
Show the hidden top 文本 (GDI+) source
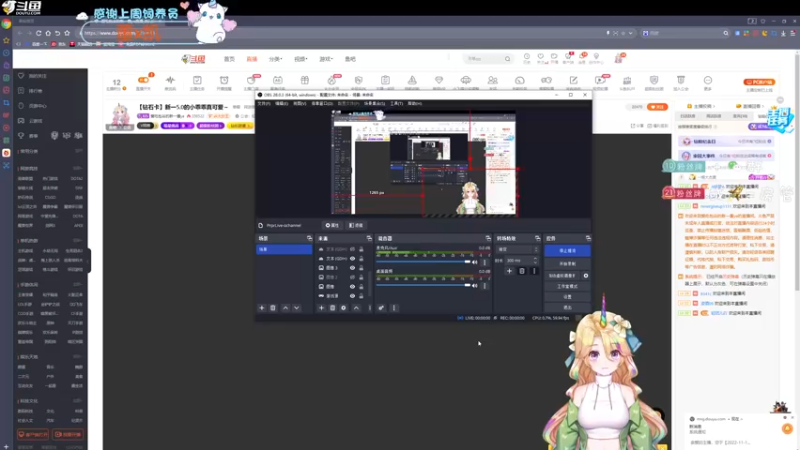point(352,249)
